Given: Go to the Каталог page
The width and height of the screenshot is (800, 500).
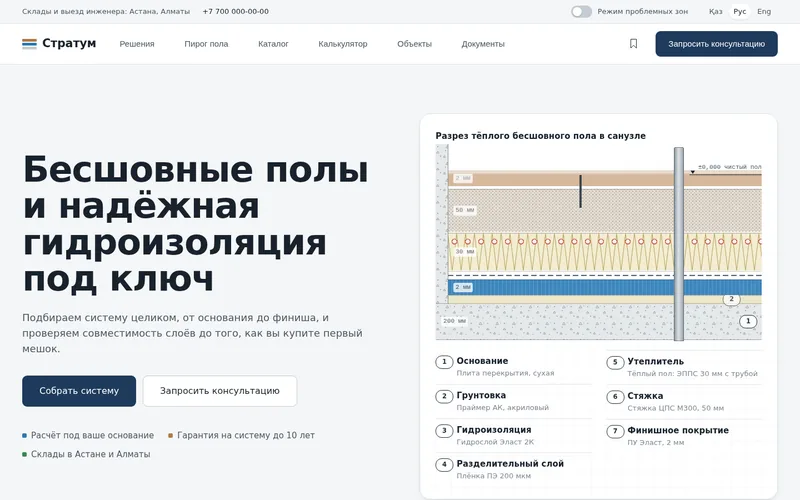Looking at the screenshot, I should [273, 44].
